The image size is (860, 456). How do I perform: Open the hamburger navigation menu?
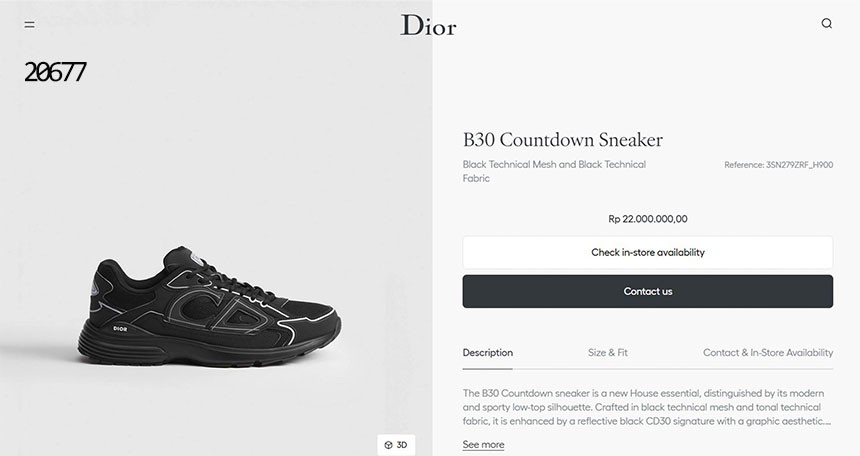tap(30, 24)
